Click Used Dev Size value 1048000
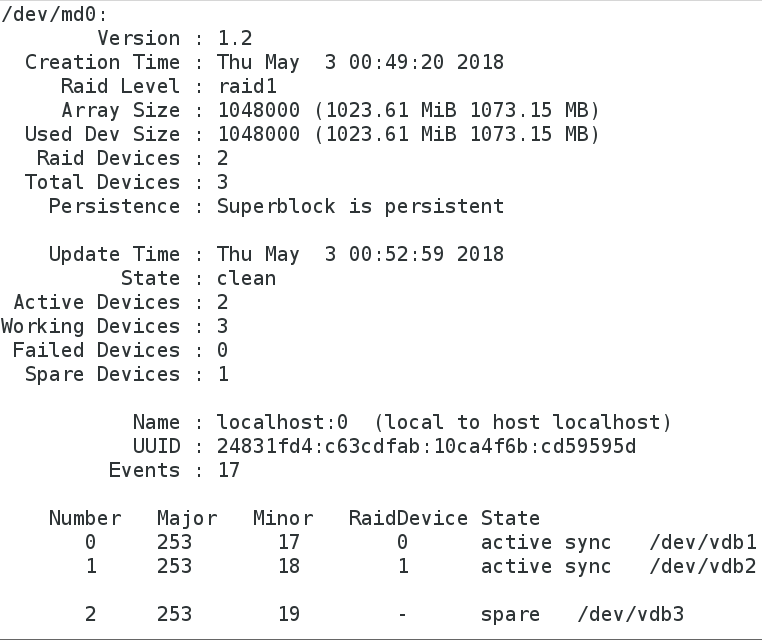Screen dimensions: 762x640 [x=259, y=134]
